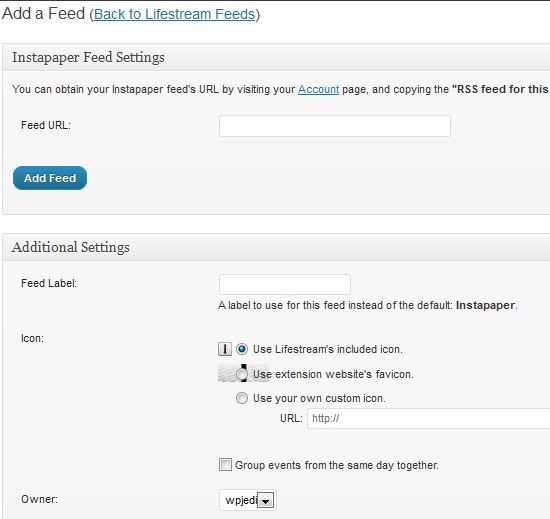This screenshot has width=550, height=519.
Task: Click the Add Feed button
Action: click(50, 178)
